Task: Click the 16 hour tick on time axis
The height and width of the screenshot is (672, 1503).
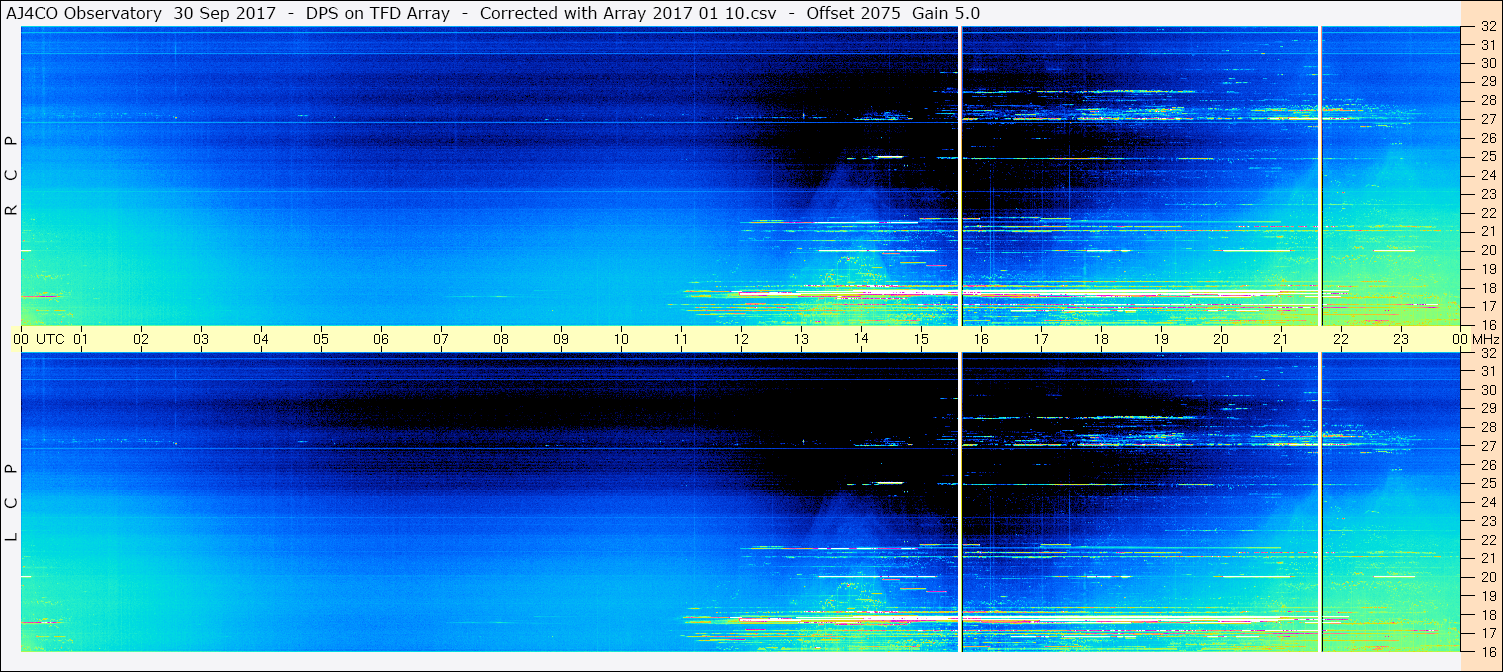Action: tap(981, 339)
